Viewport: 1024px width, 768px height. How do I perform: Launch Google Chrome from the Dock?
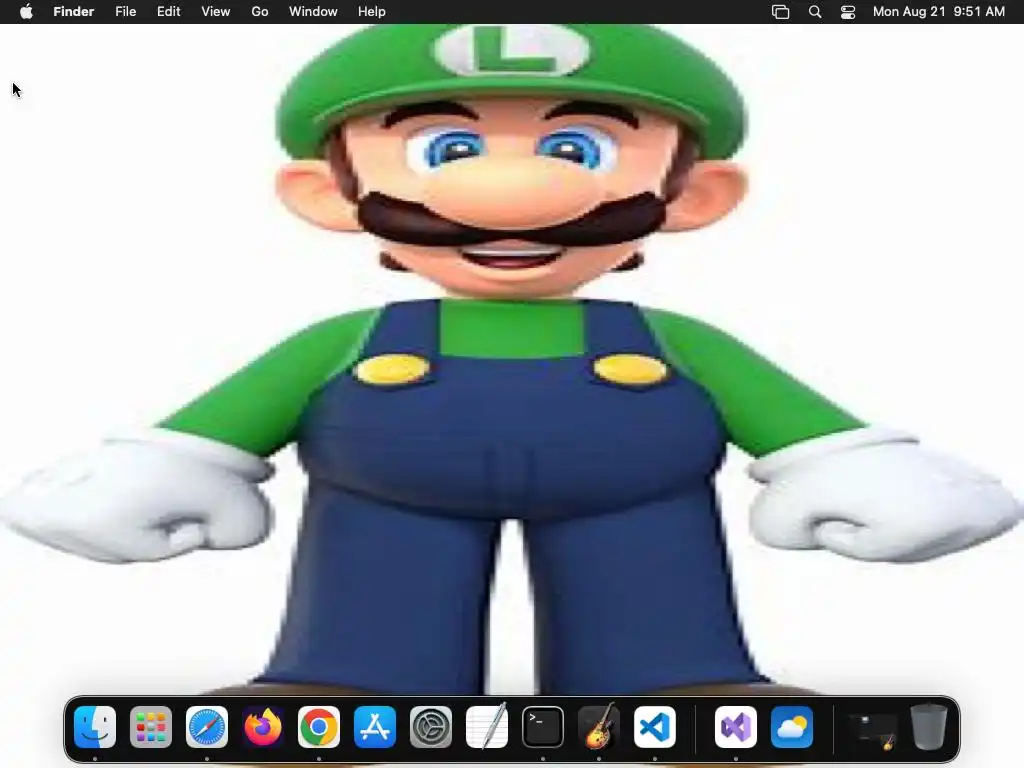tap(319, 727)
